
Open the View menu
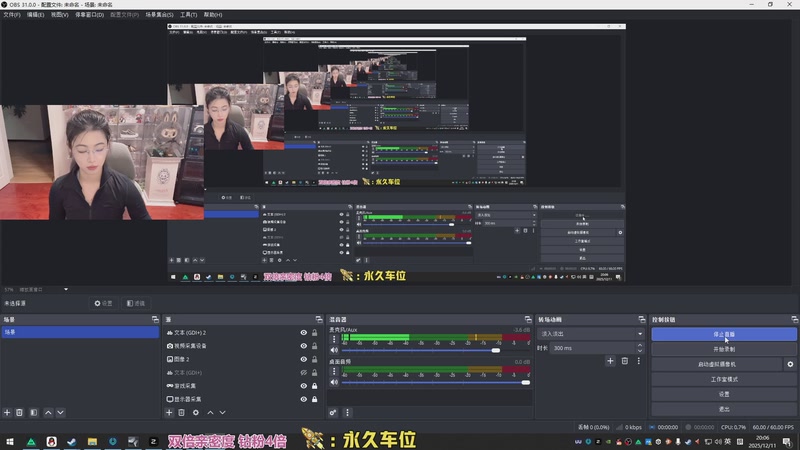tap(59, 15)
